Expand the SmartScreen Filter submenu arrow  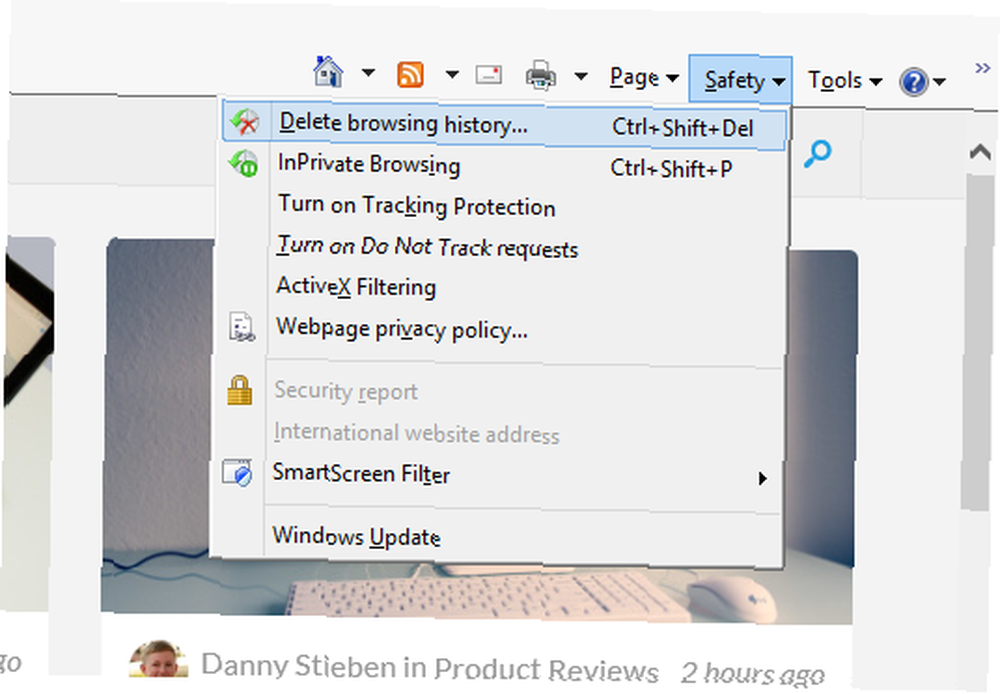762,478
